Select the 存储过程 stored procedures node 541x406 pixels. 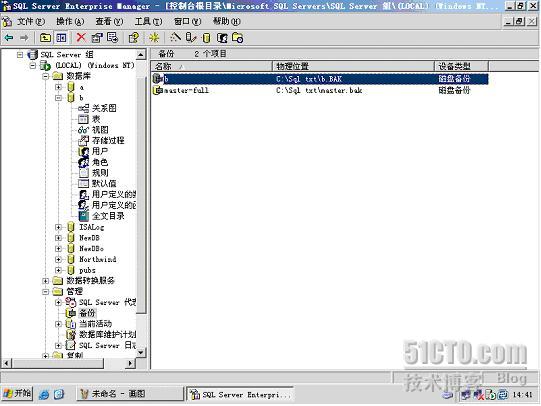[108, 140]
